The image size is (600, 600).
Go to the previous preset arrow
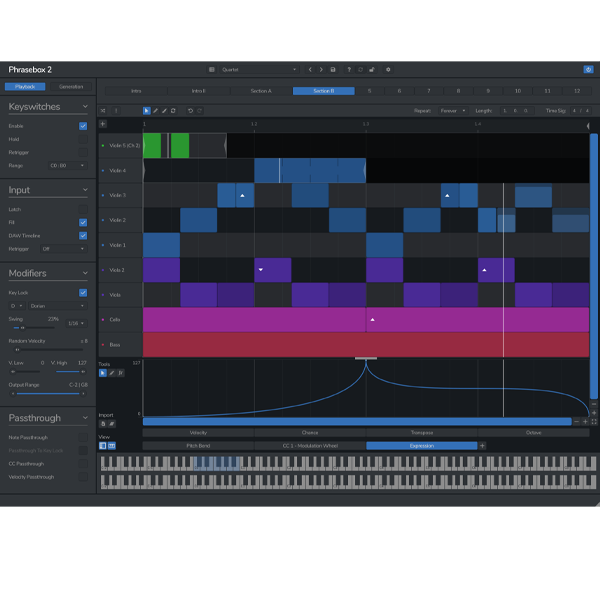310,70
